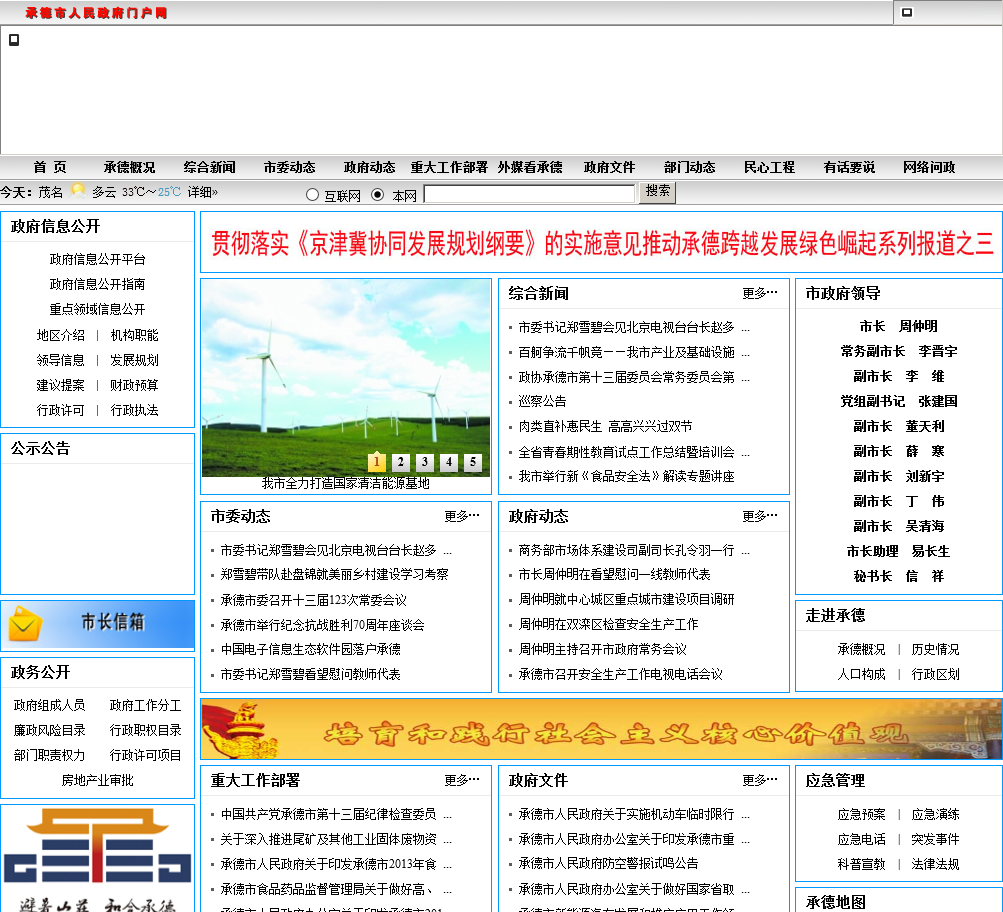This screenshot has height=912, width=1003.
Task: Open the 历史情况 link
Action: pyautogui.click(x=935, y=649)
